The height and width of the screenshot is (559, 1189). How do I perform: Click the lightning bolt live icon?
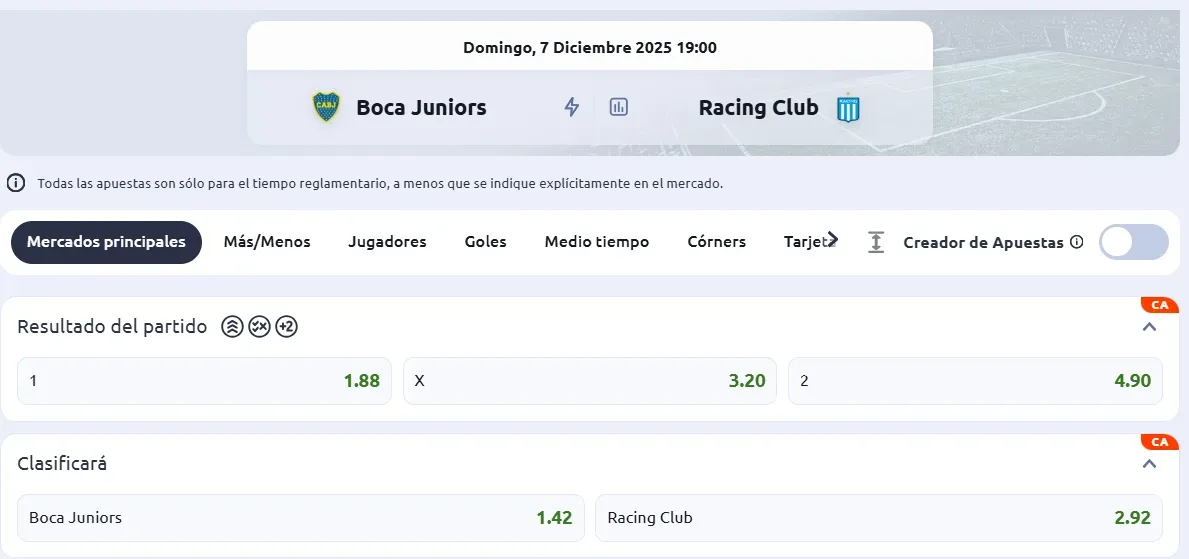pos(572,107)
